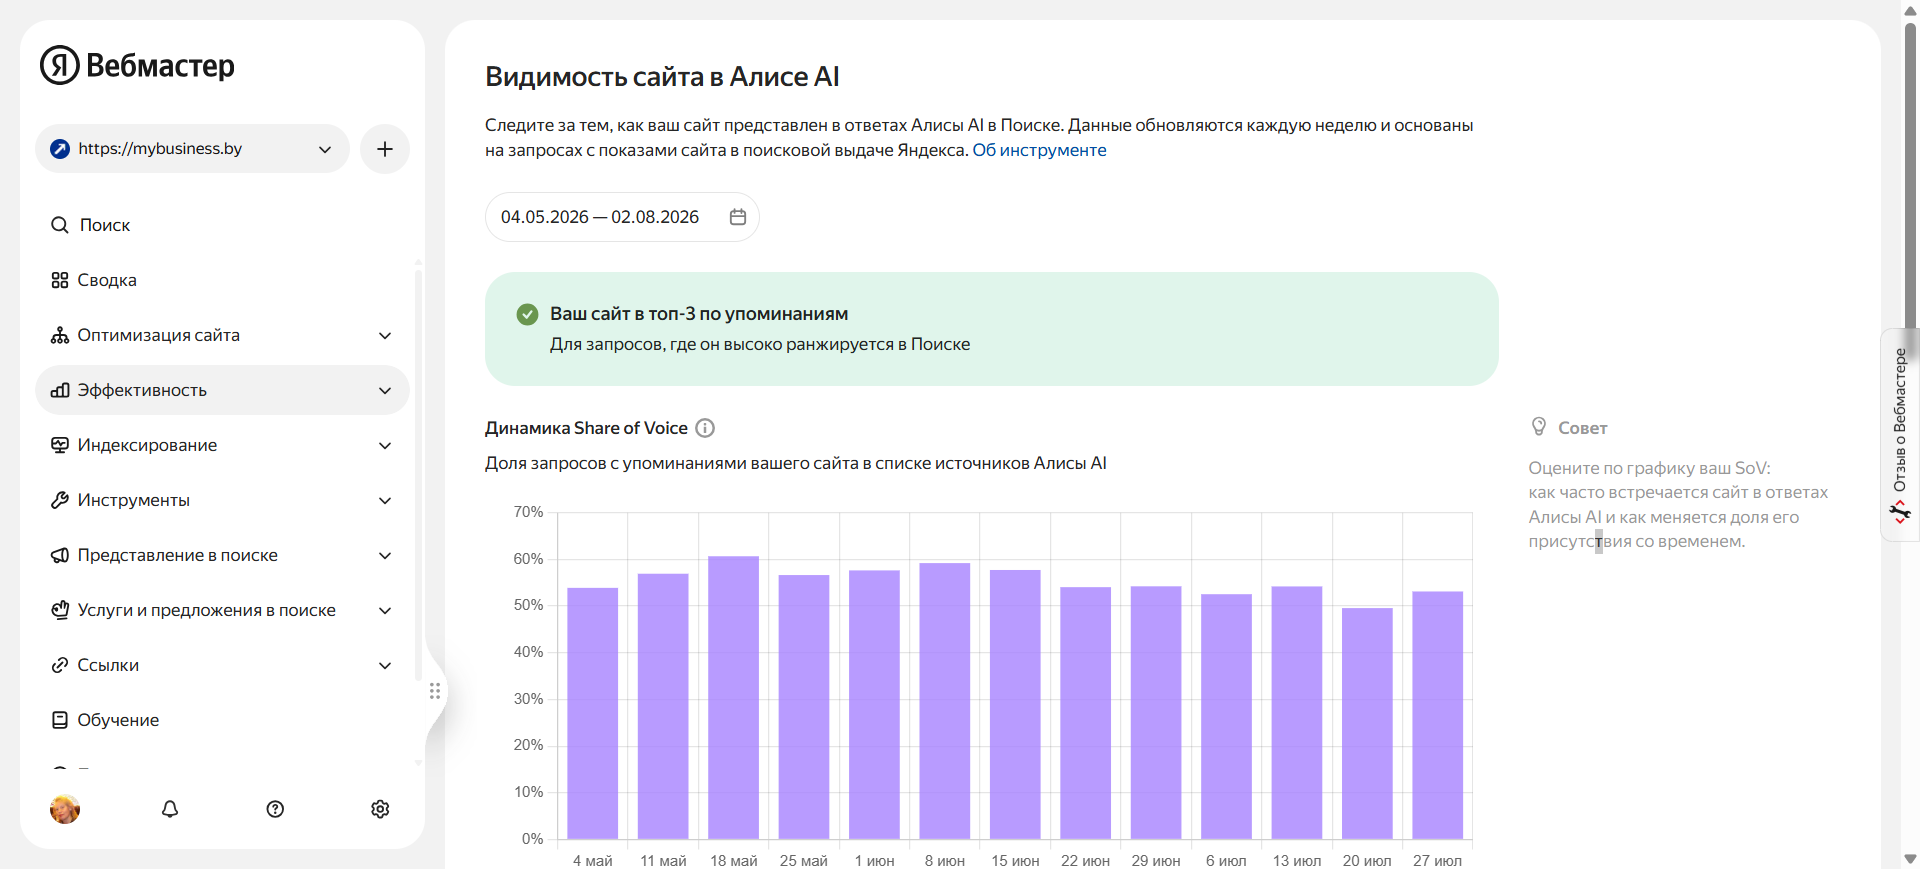
Task: Click the date range field 04.05.2026 — 02.08.2026
Action: 622,217
